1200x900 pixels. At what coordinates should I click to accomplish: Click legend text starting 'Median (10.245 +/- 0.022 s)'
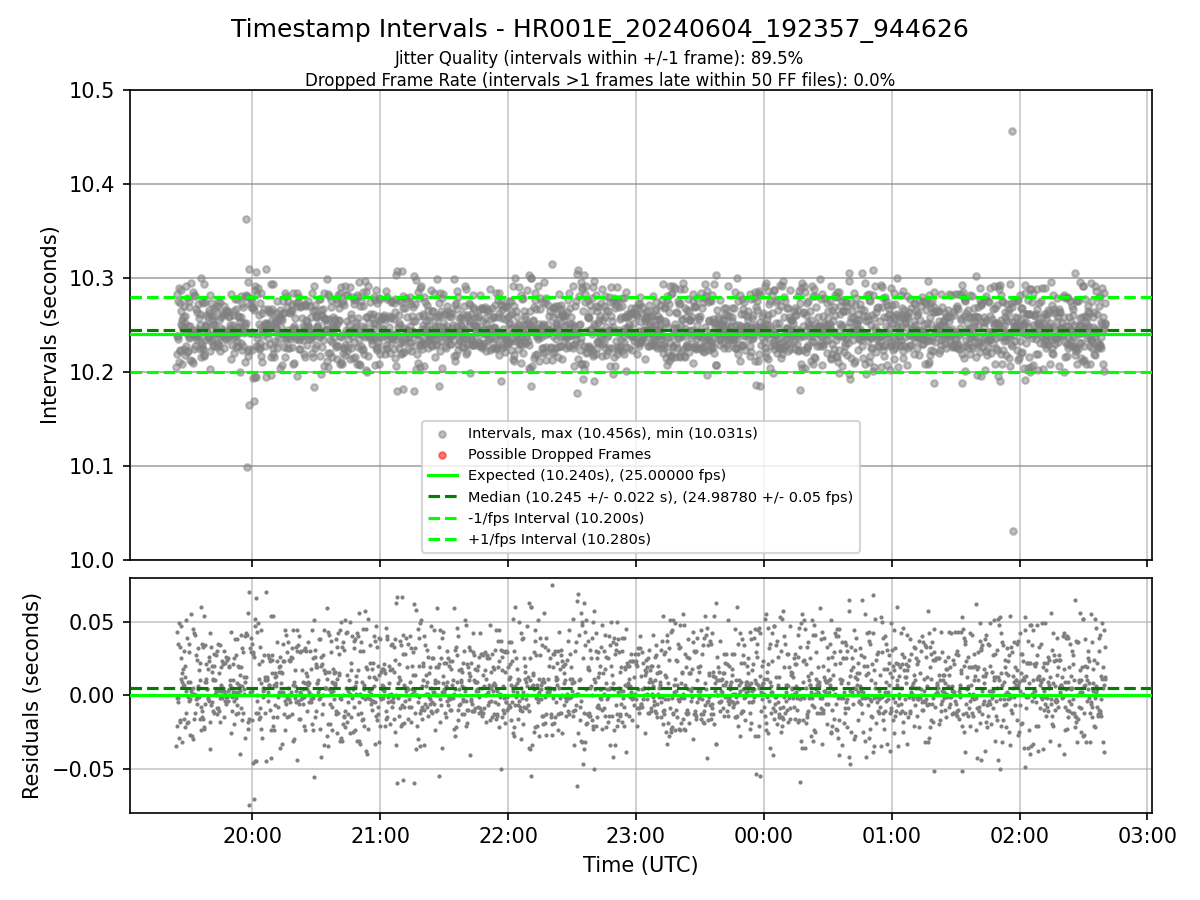click(x=661, y=497)
